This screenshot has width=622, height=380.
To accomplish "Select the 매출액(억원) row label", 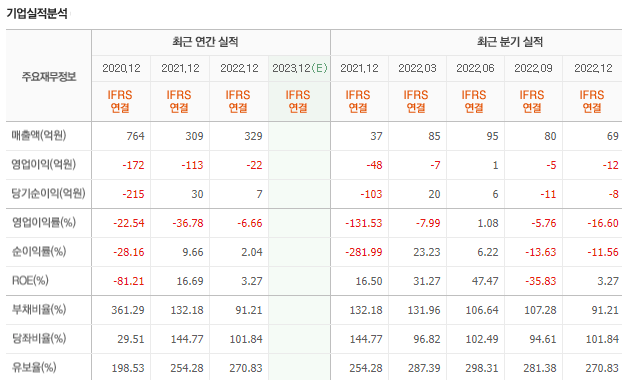I will click(x=39, y=136).
